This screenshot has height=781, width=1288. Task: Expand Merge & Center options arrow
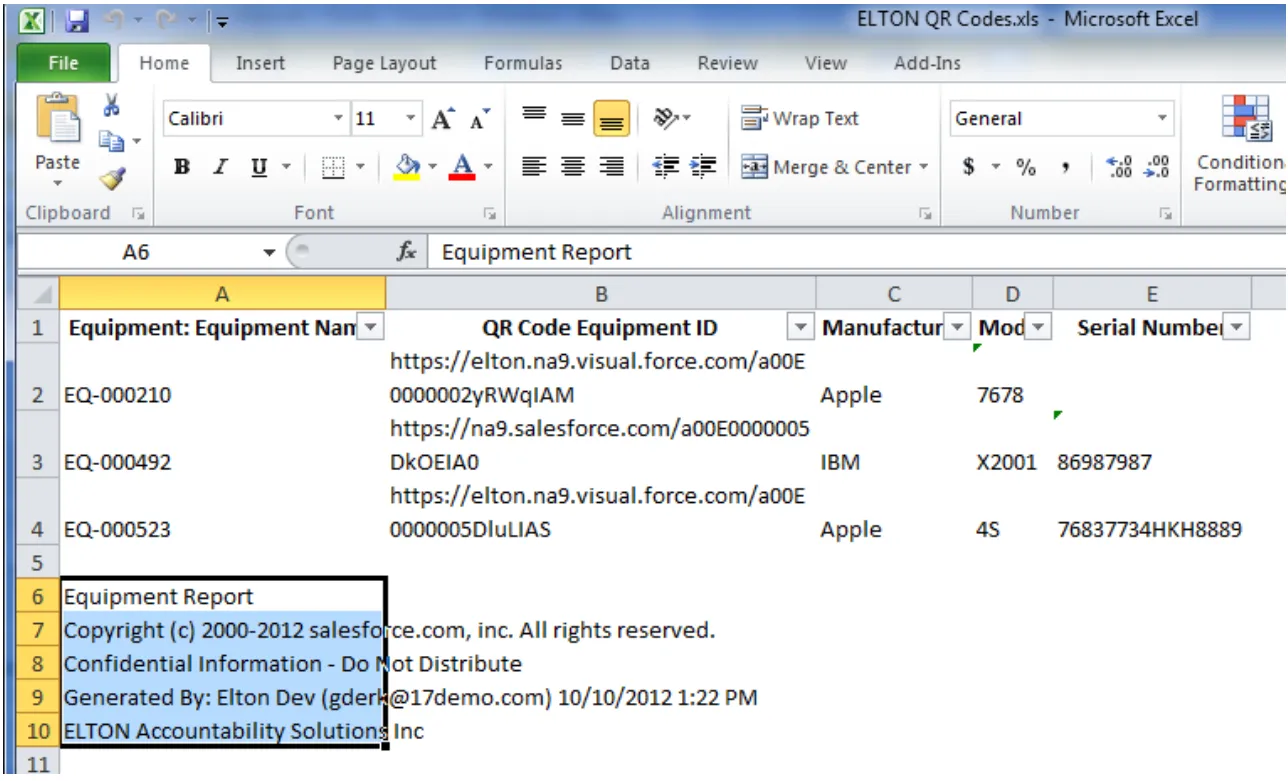[x=923, y=167]
